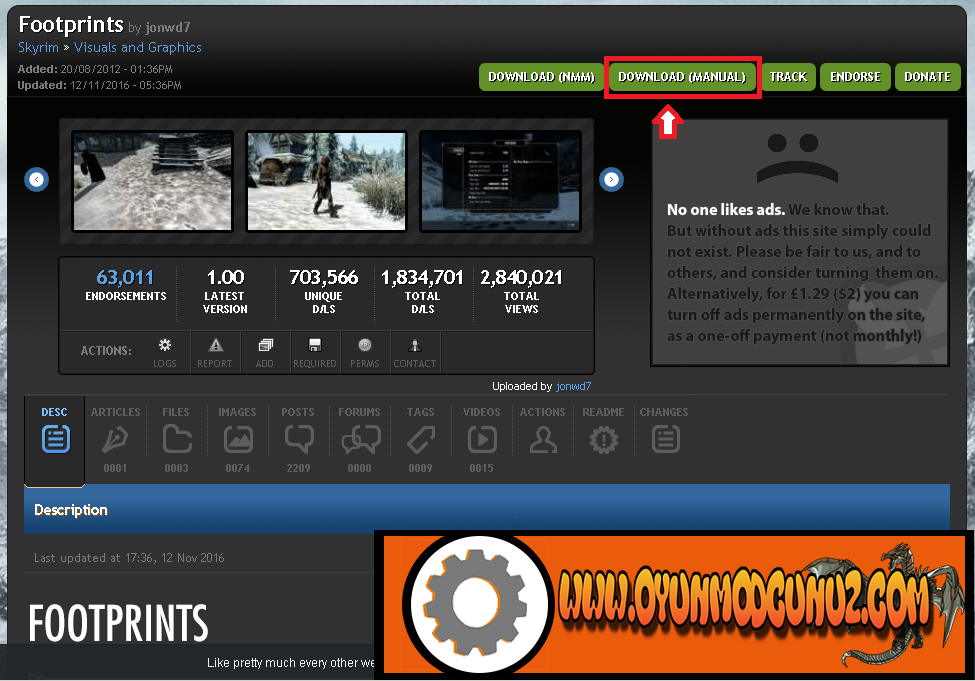Go to next image with right arrow
The image size is (975, 681).
coord(611,180)
